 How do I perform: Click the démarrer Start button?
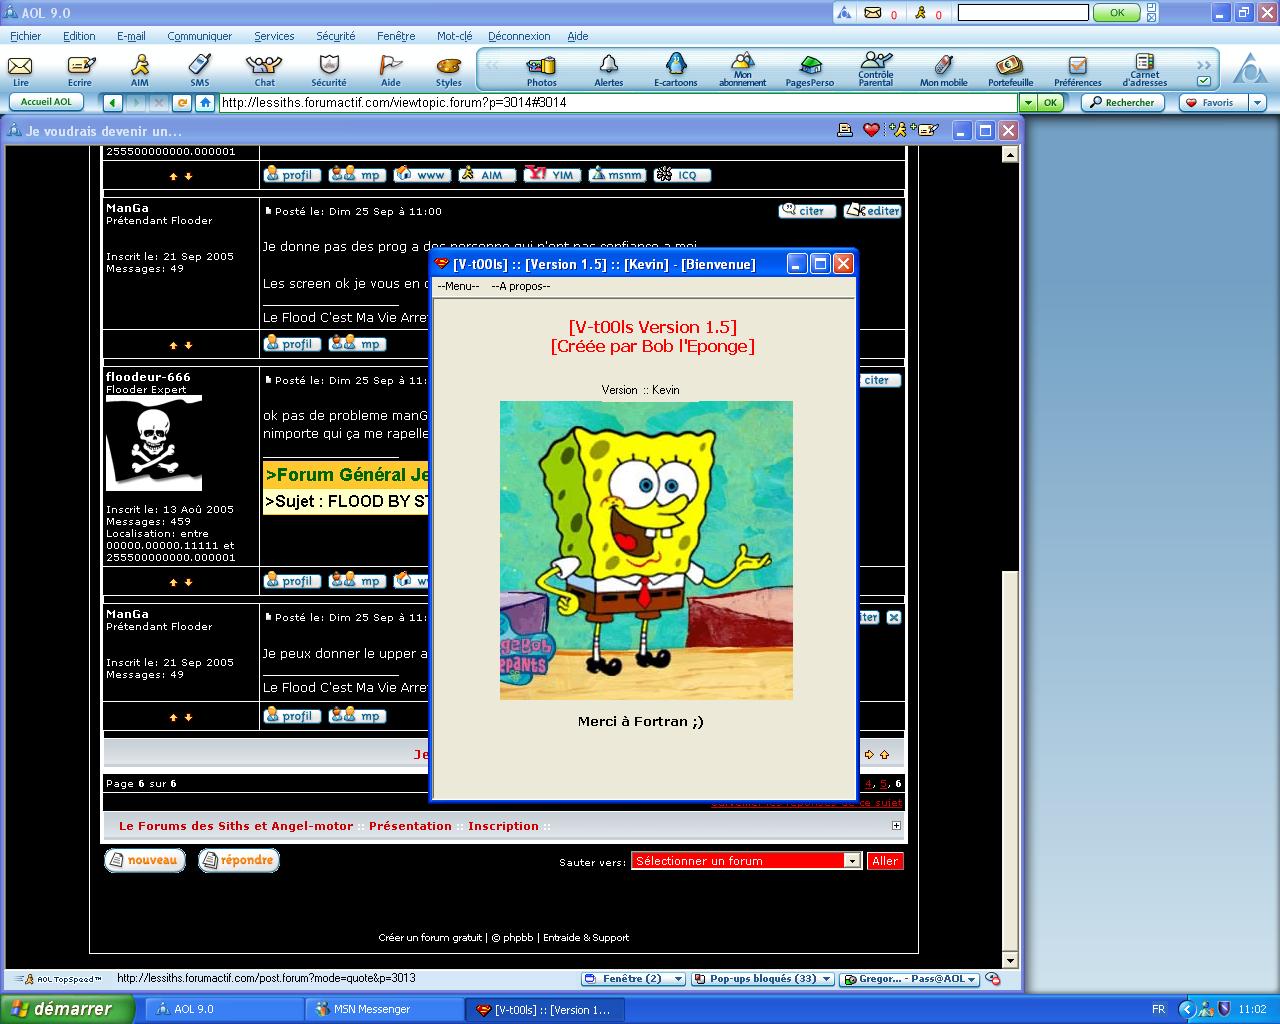coord(67,1009)
